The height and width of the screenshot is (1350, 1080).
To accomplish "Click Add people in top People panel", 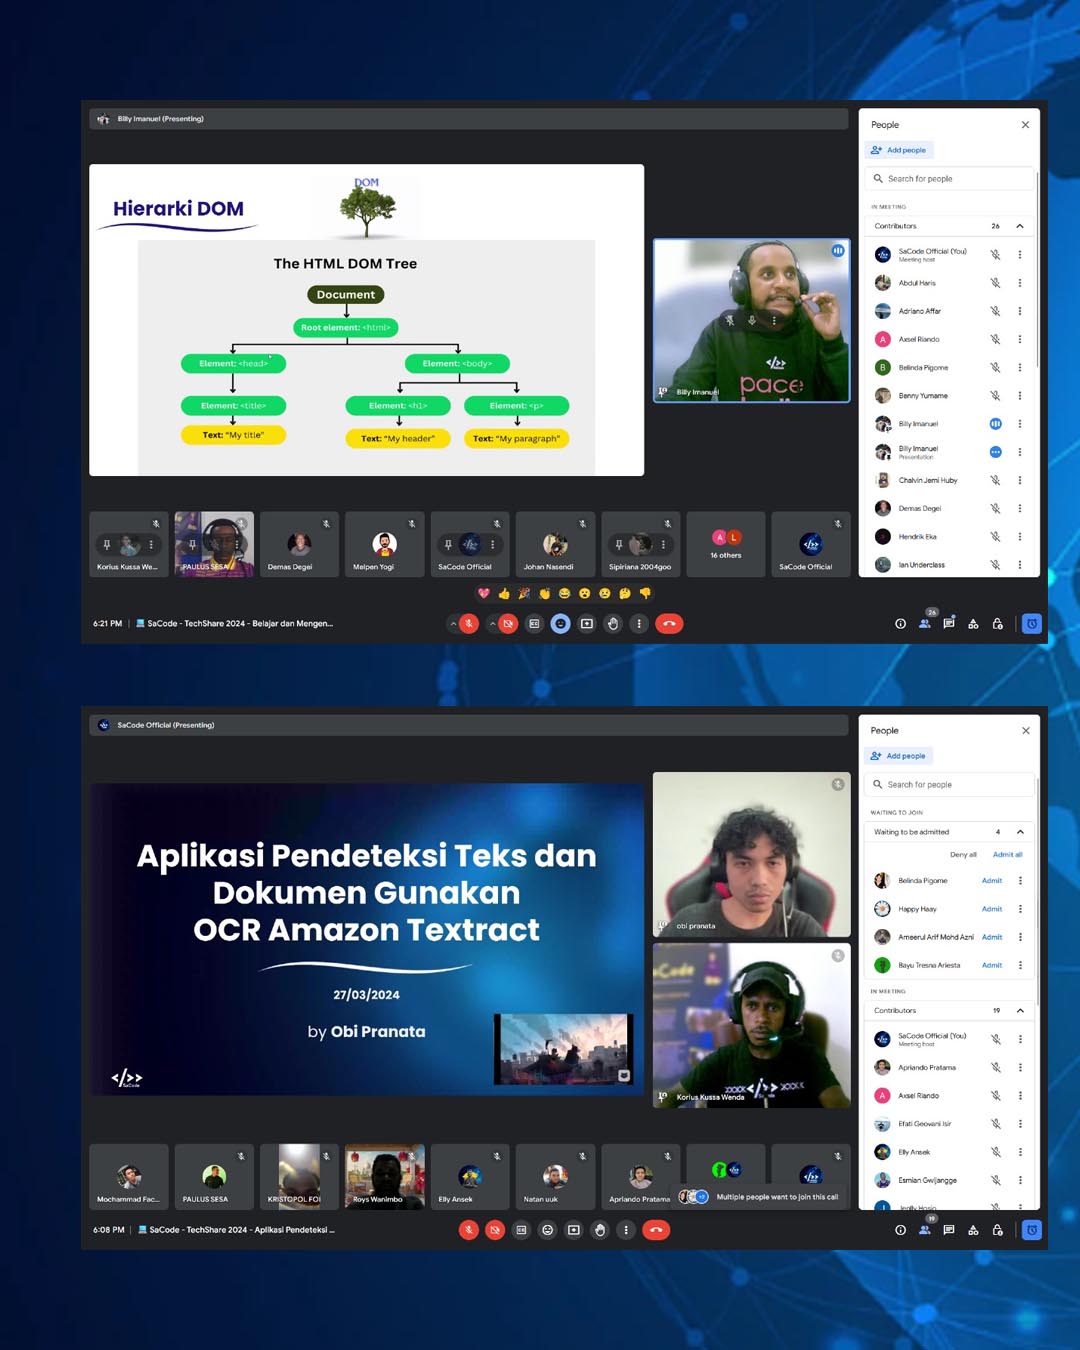I will pos(899,150).
